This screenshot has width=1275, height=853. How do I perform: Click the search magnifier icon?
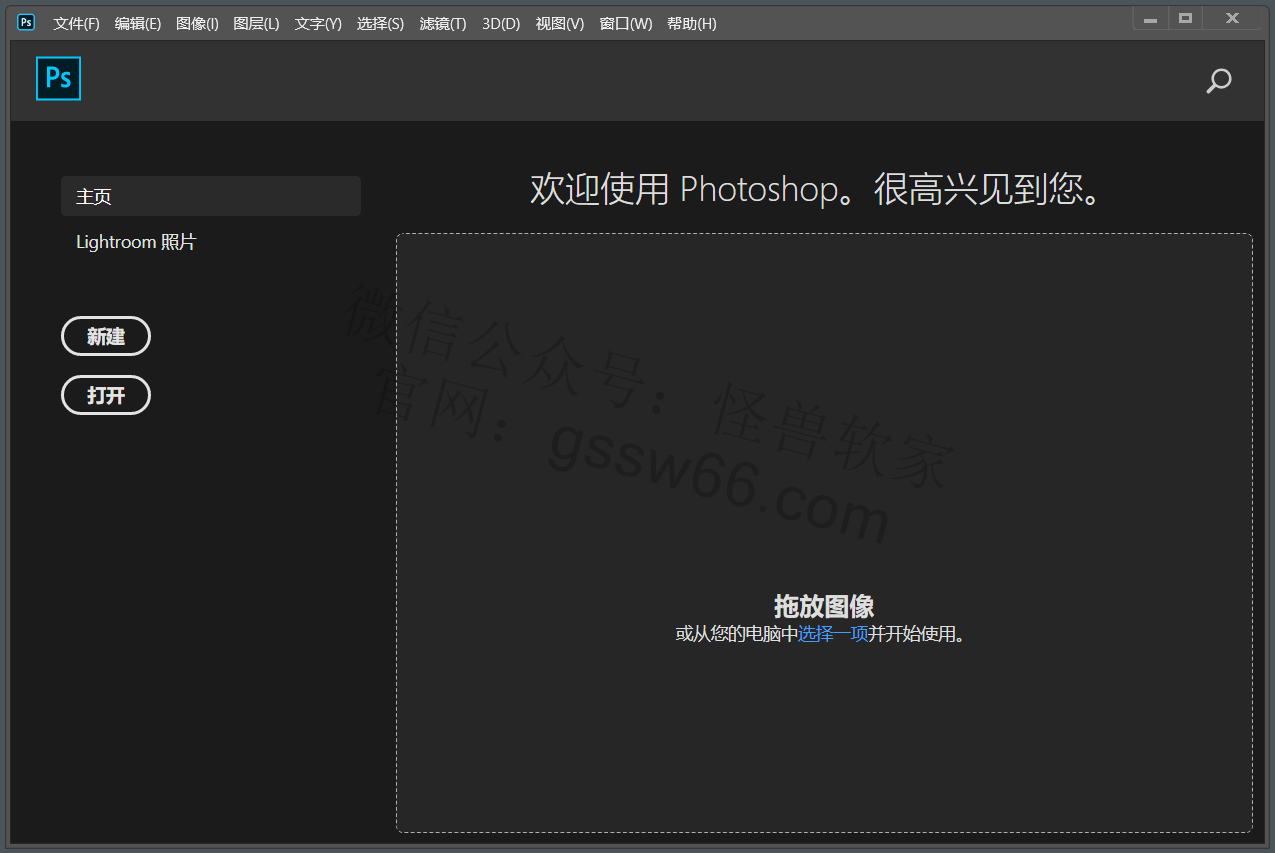(x=1218, y=81)
